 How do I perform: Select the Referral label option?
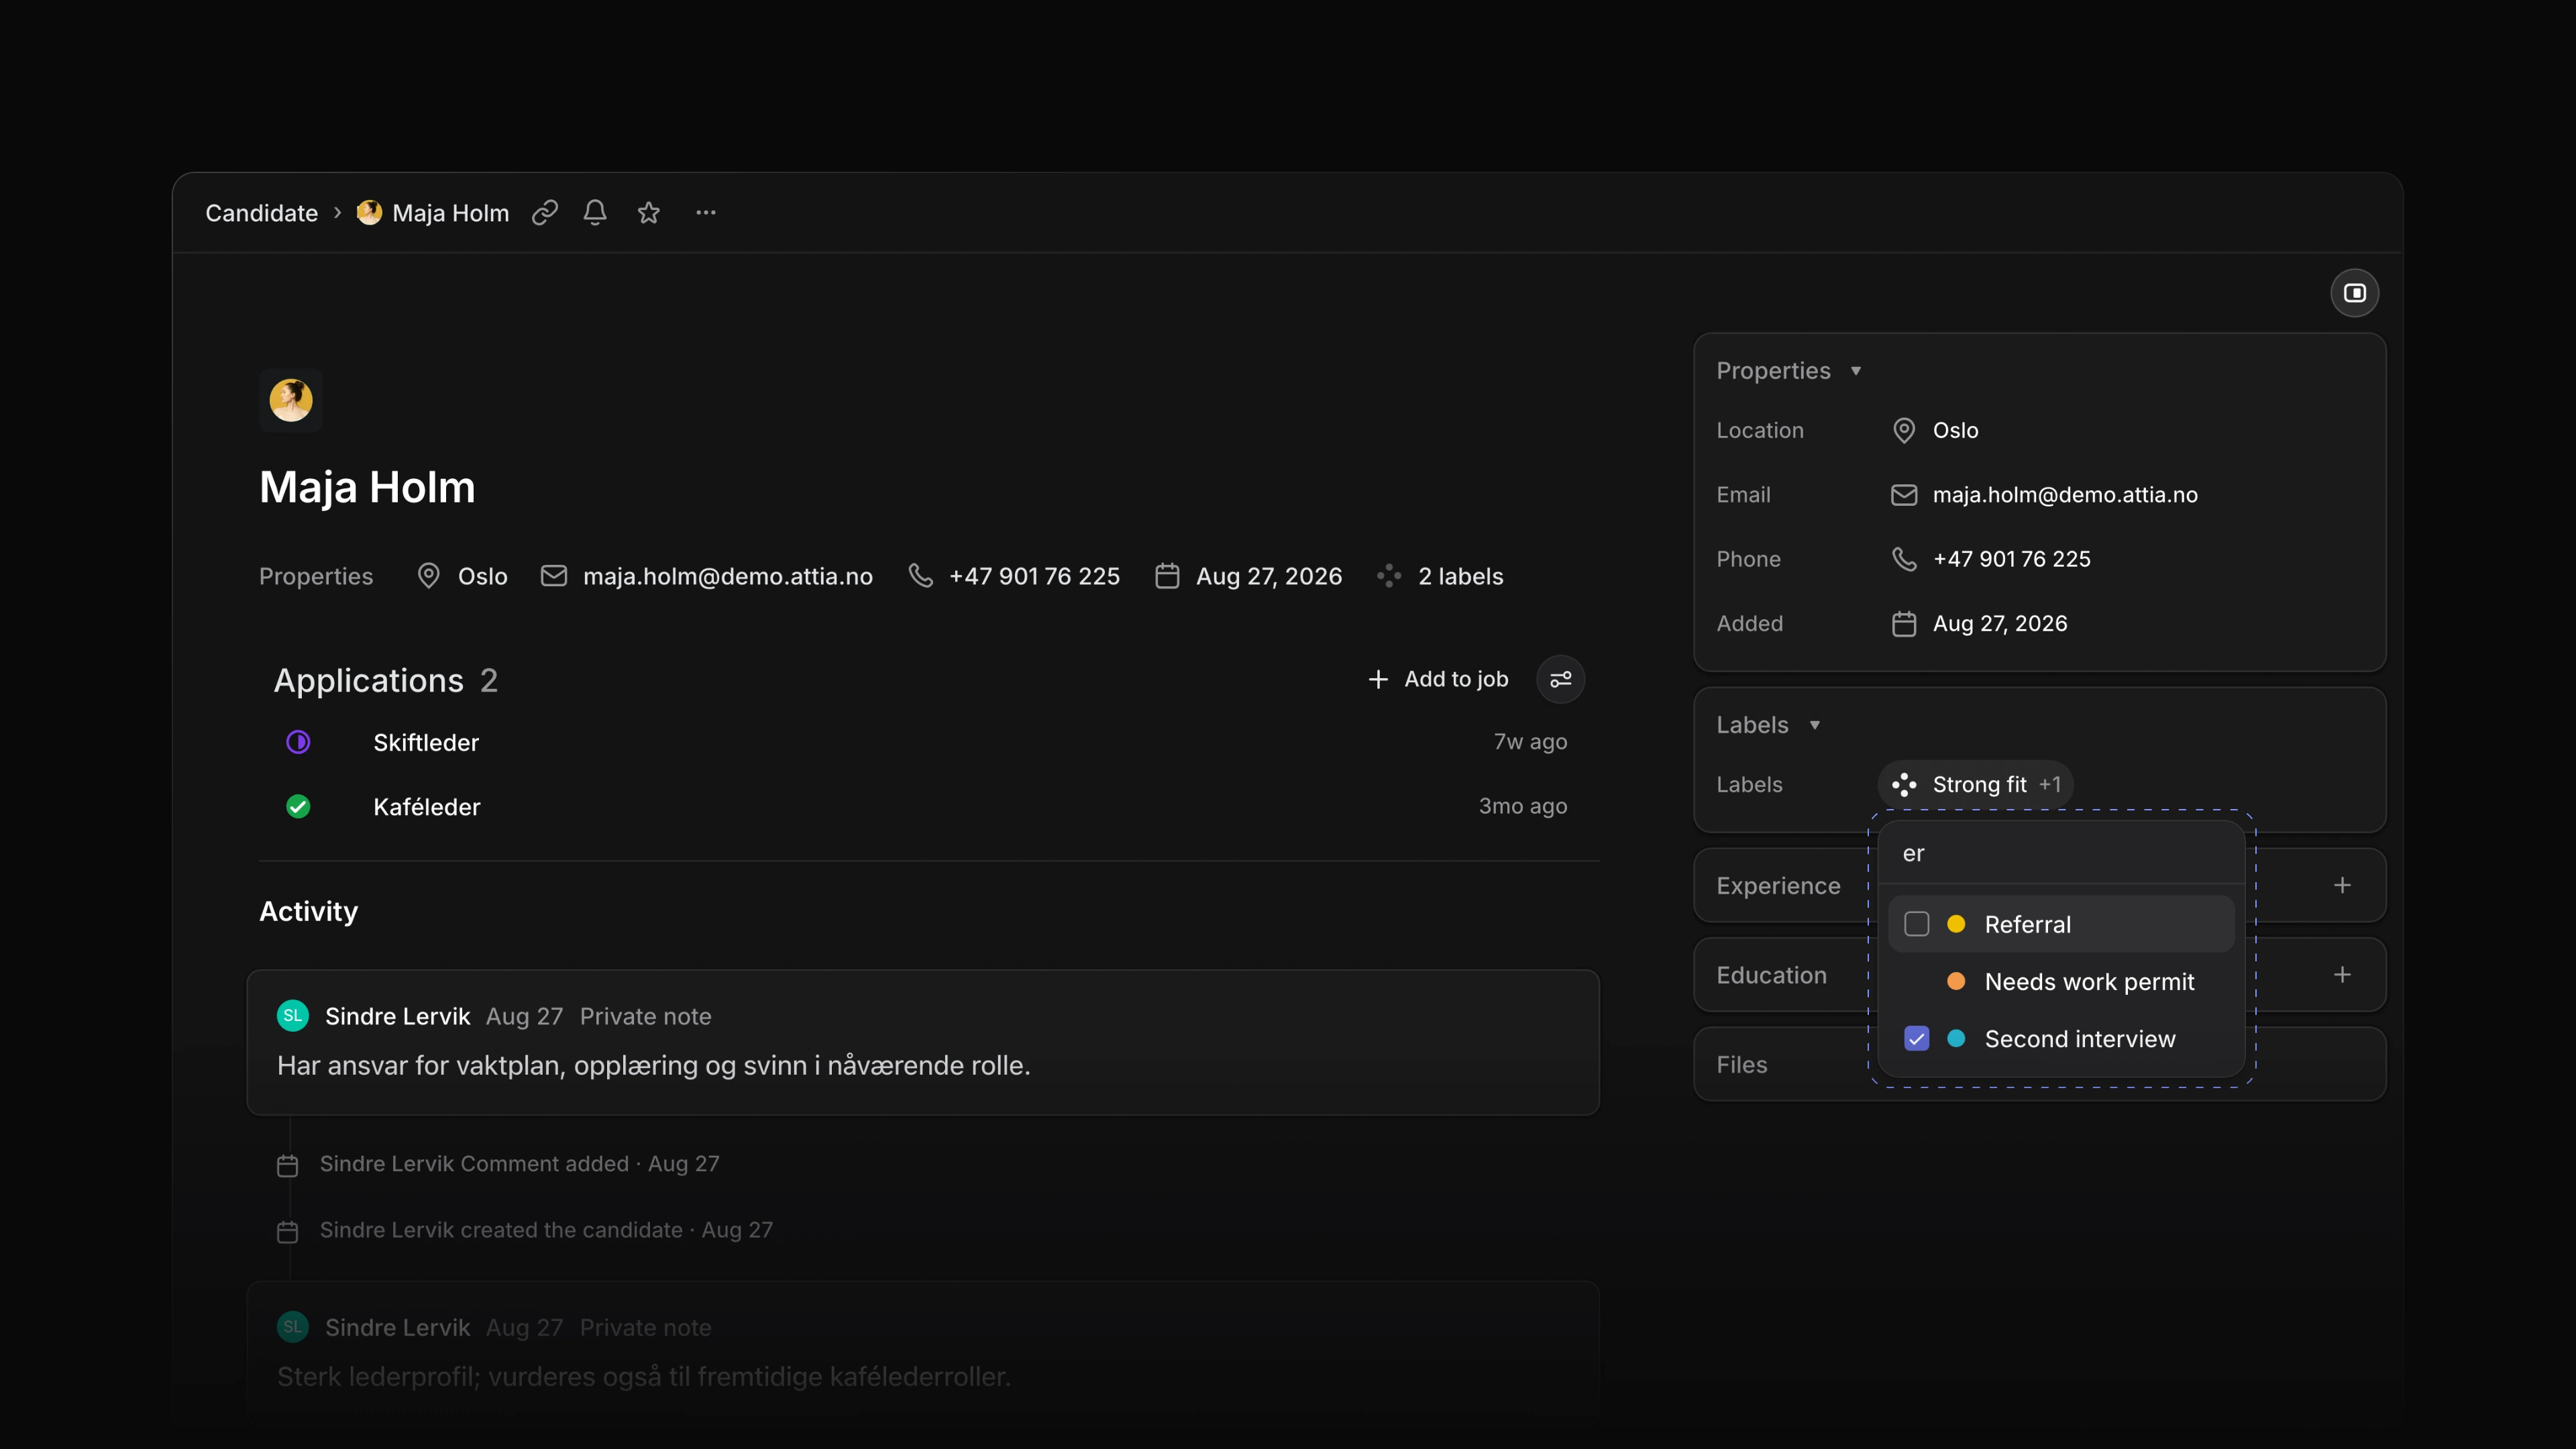pos(2061,924)
